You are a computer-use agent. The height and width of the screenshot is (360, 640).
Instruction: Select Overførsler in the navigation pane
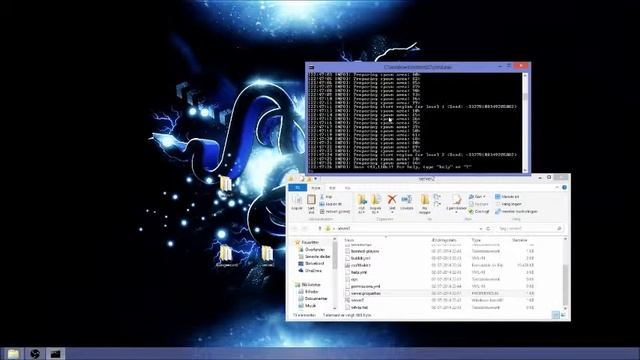pos(312,249)
